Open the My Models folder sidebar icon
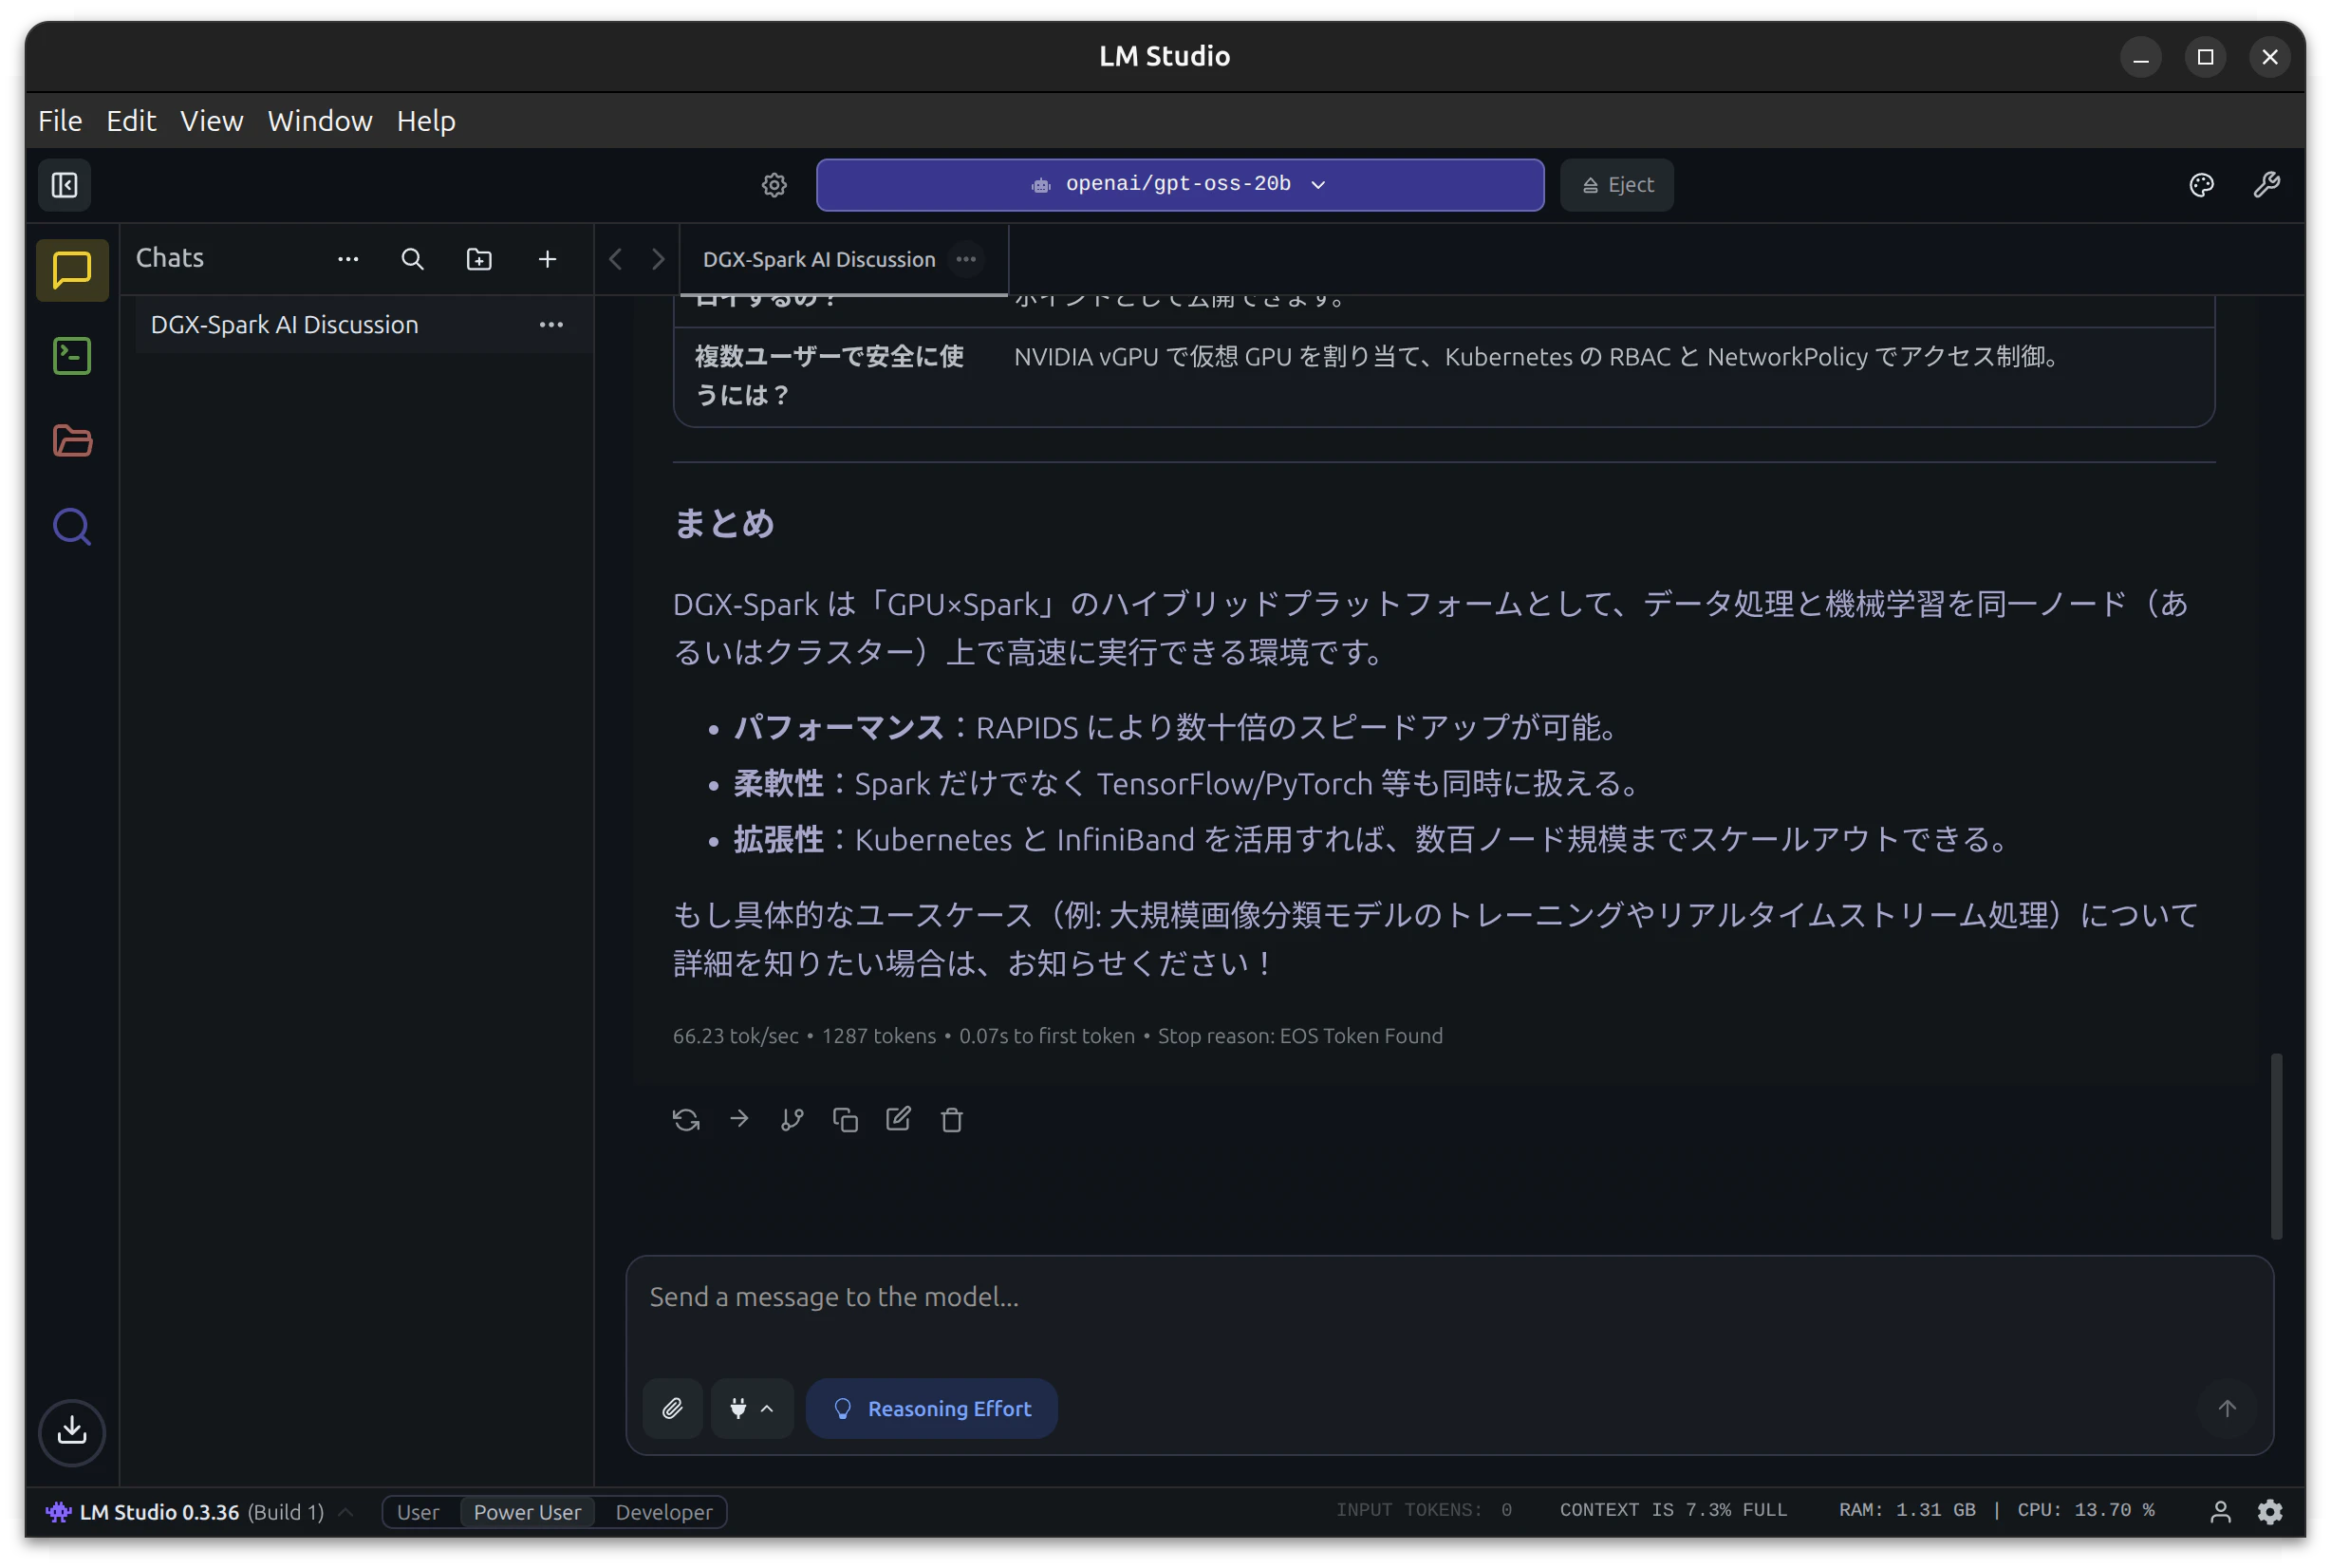 tap(72, 441)
